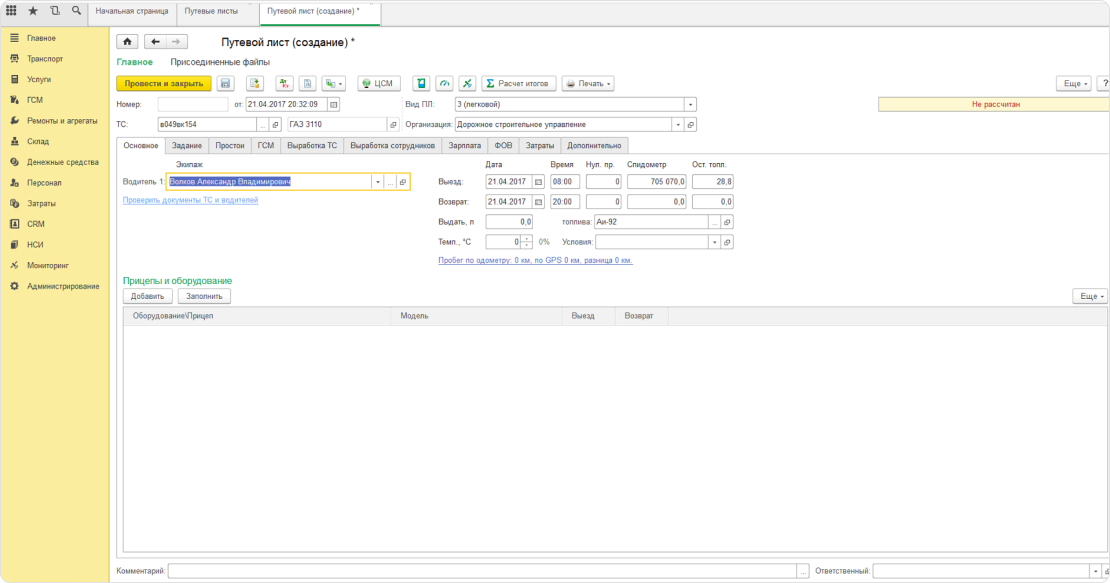Click the ellipsis select button for ТС
Screen dimensions: 1110x583
click(x=263, y=125)
